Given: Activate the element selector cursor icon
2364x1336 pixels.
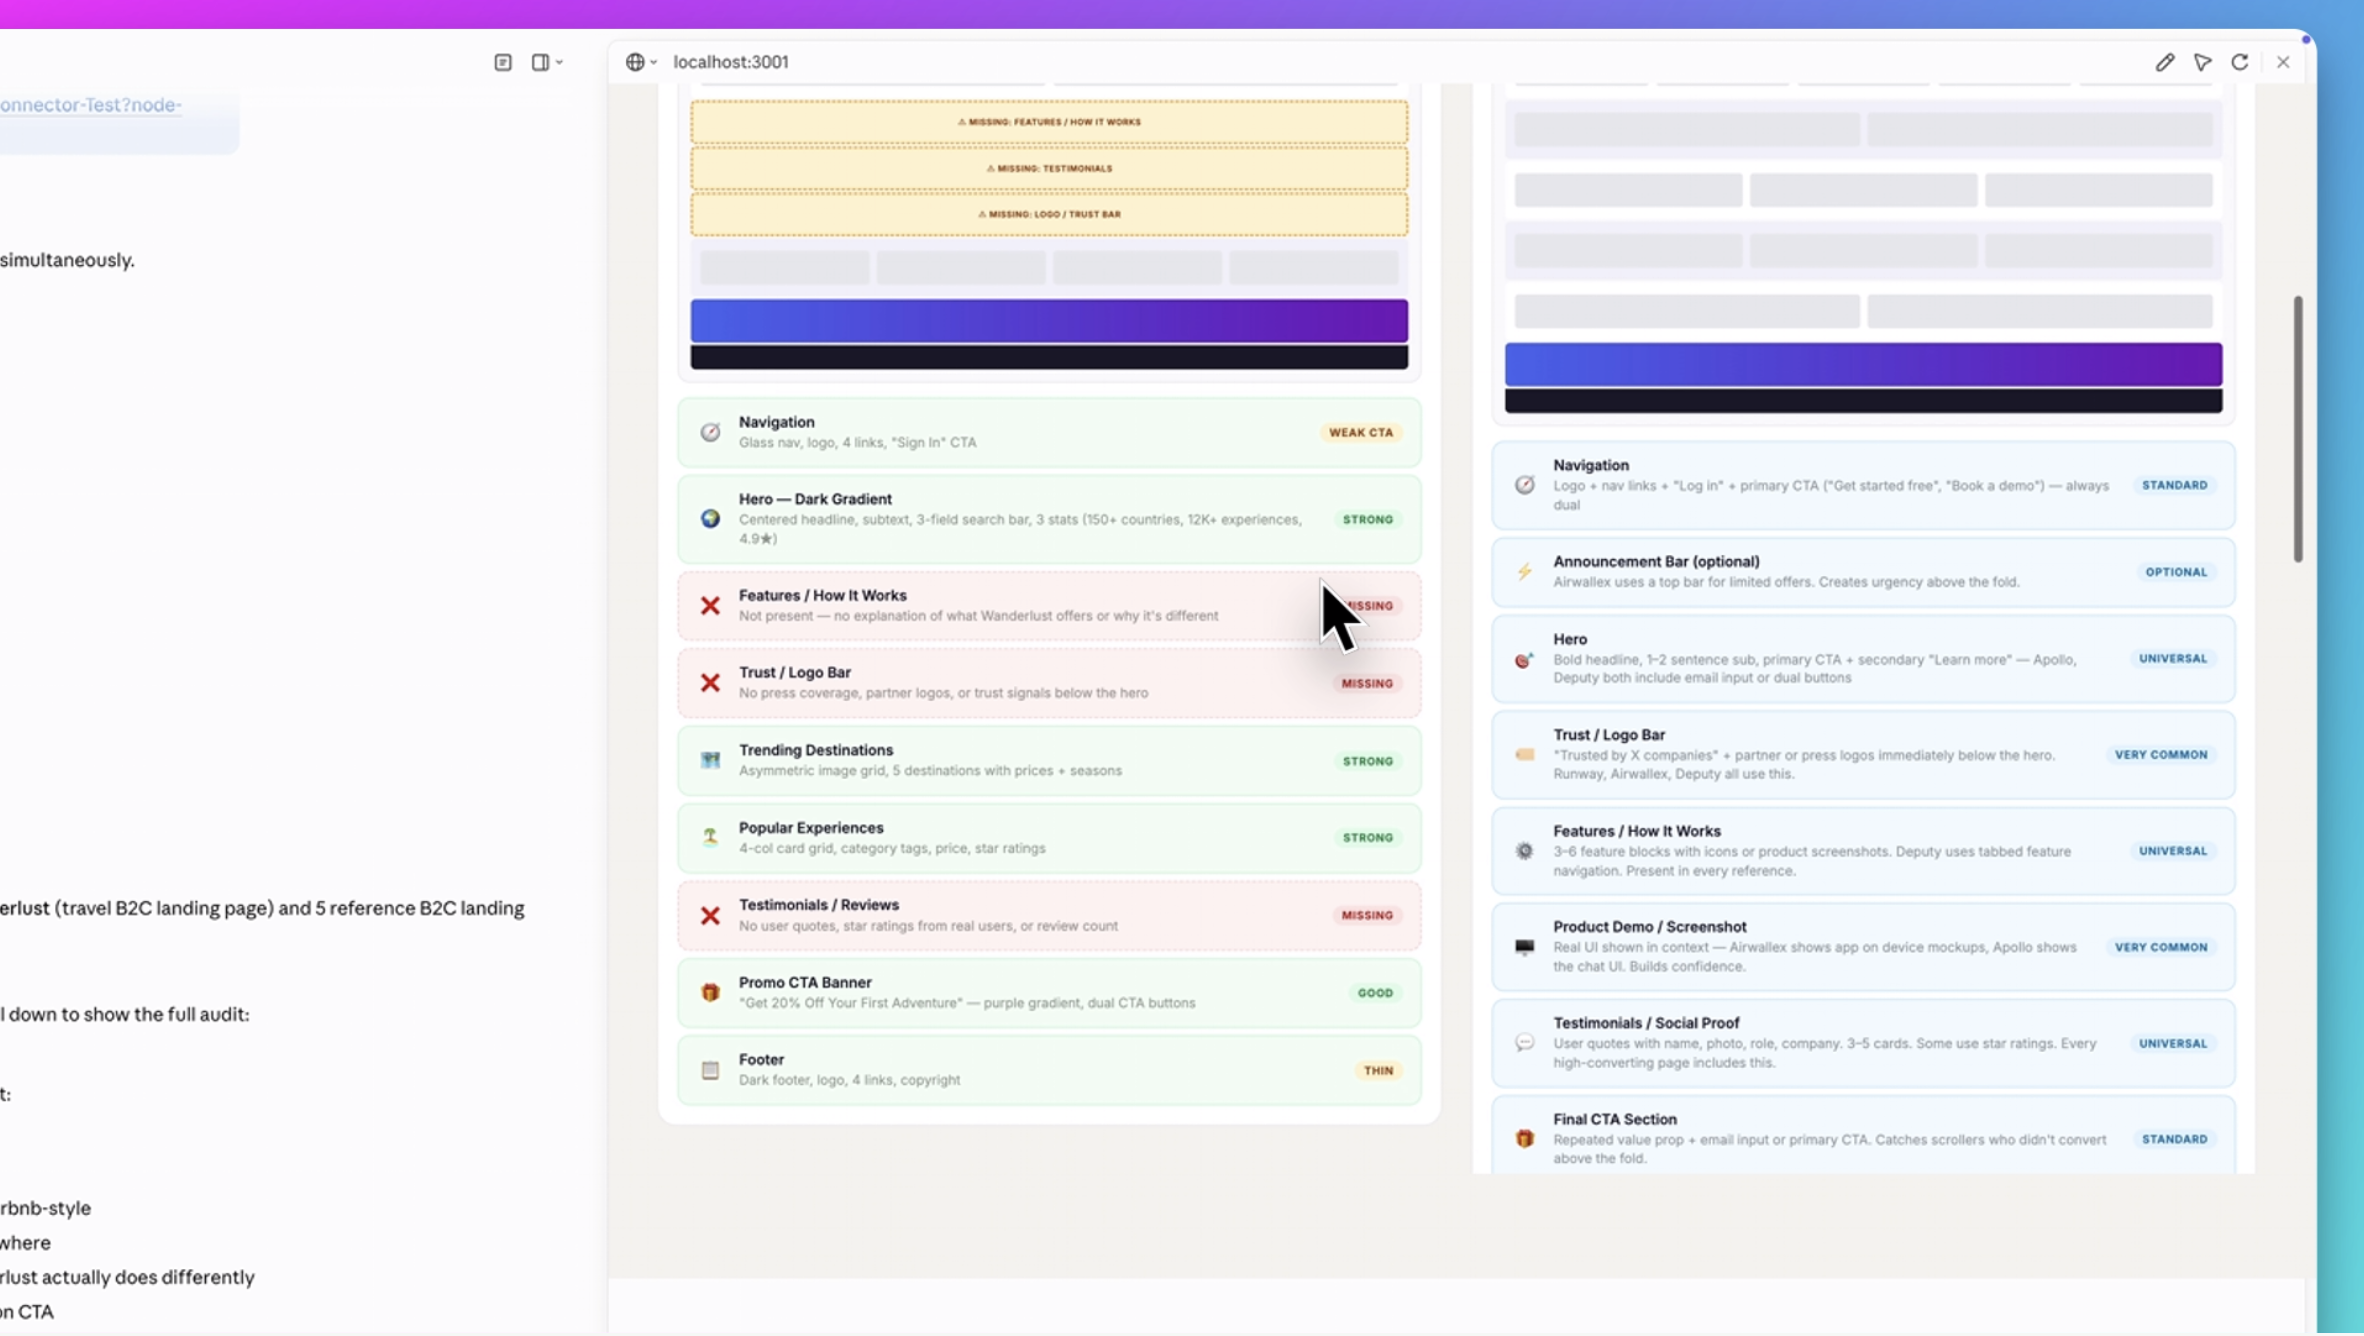Looking at the screenshot, I should tap(2202, 62).
